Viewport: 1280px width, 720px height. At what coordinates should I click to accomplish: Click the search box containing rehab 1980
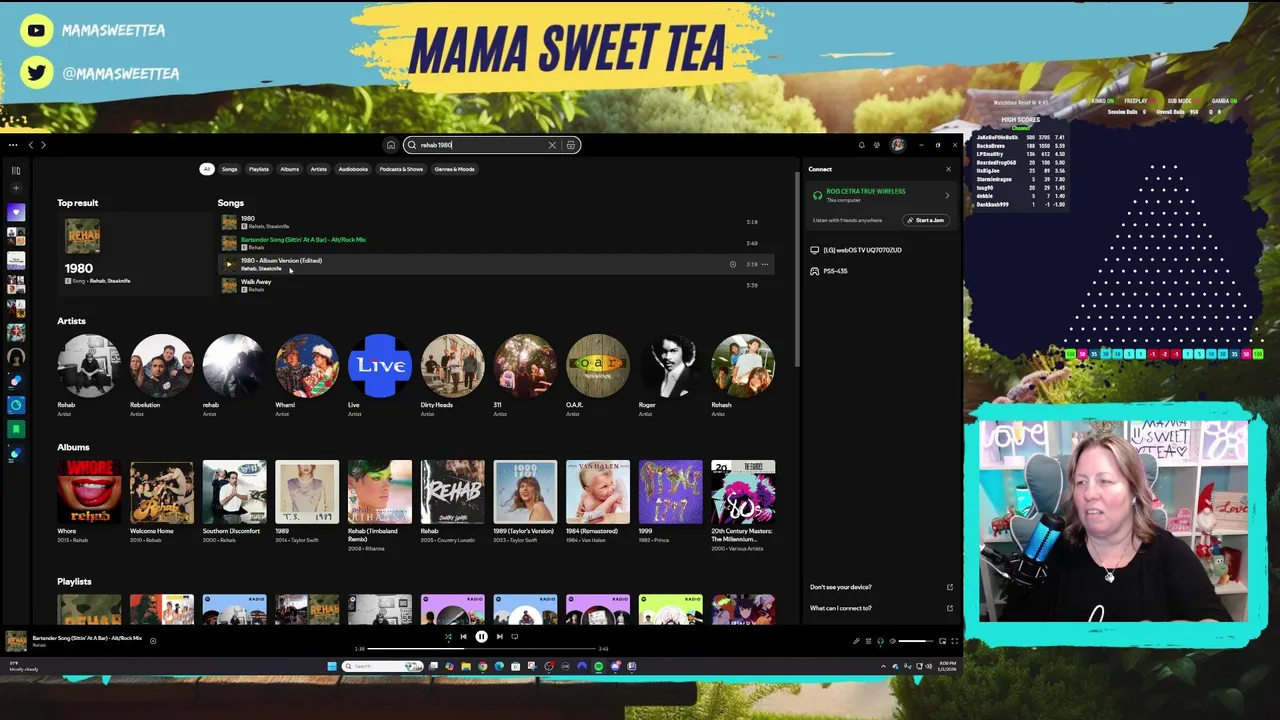click(x=492, y=145)
